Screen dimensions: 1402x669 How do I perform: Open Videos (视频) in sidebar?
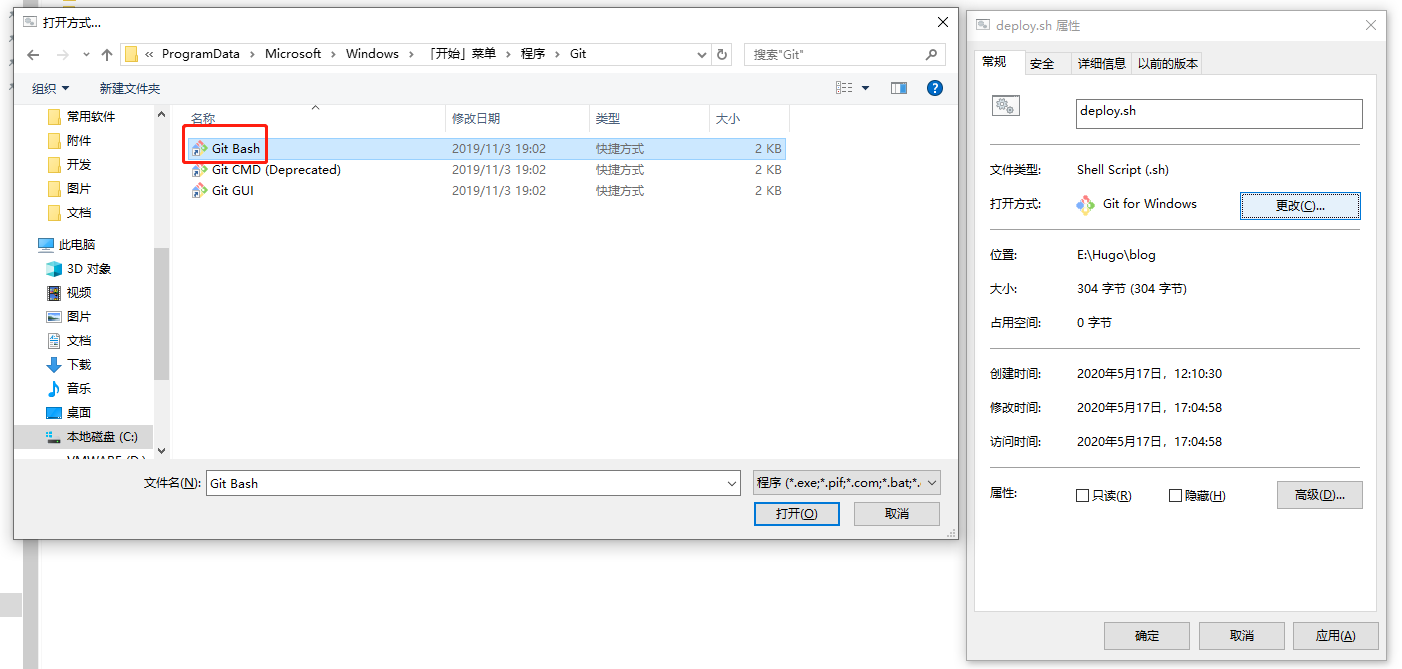pyautogui.click(x=70, y=292)
